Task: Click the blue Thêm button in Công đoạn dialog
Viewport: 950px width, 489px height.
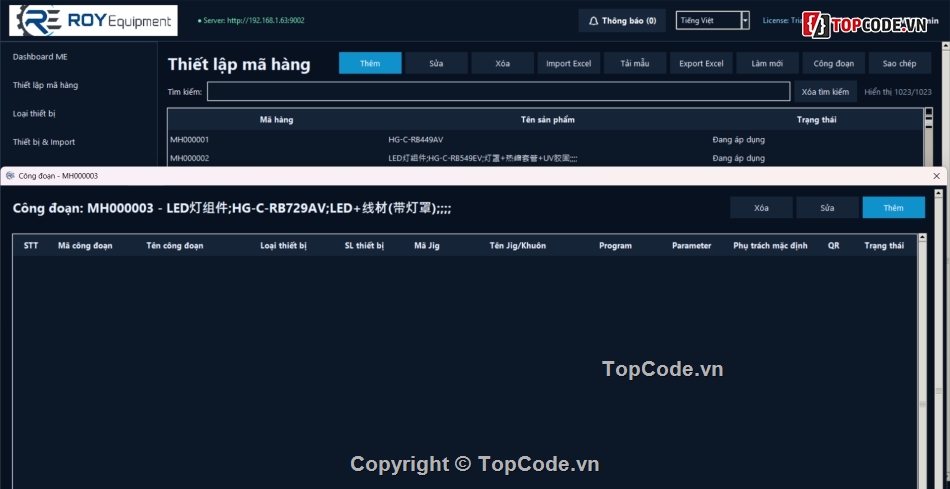Action: (894, 207)
